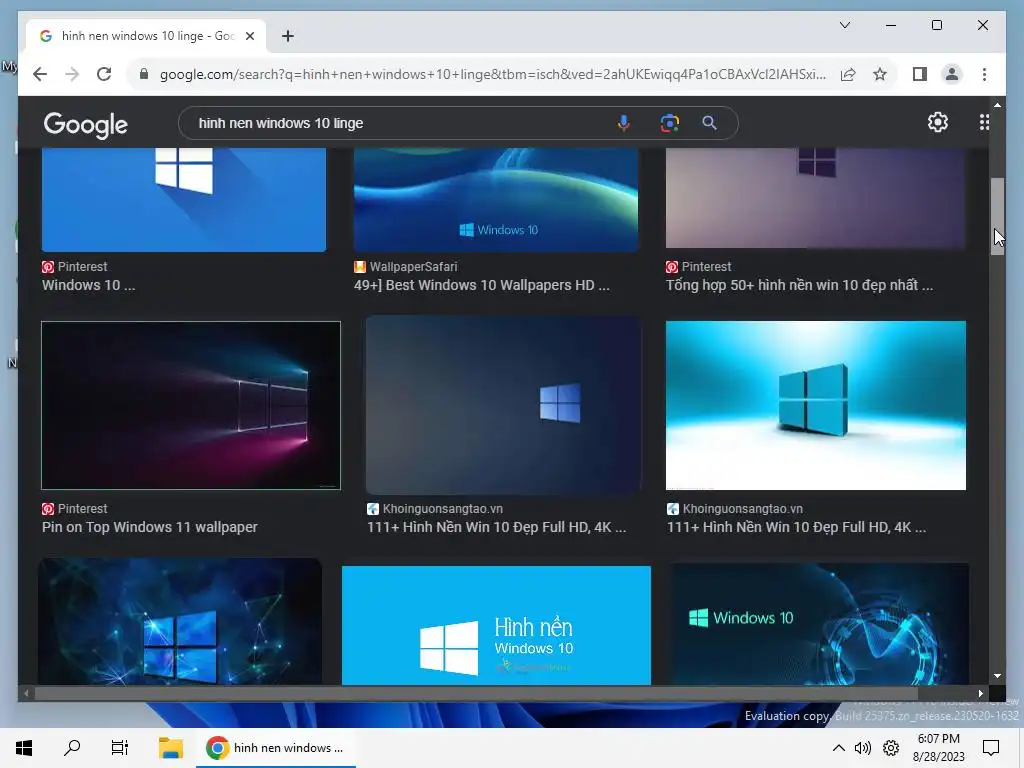Open Chrome profile avatar
1024x768 pixels.
pos(952,74)
